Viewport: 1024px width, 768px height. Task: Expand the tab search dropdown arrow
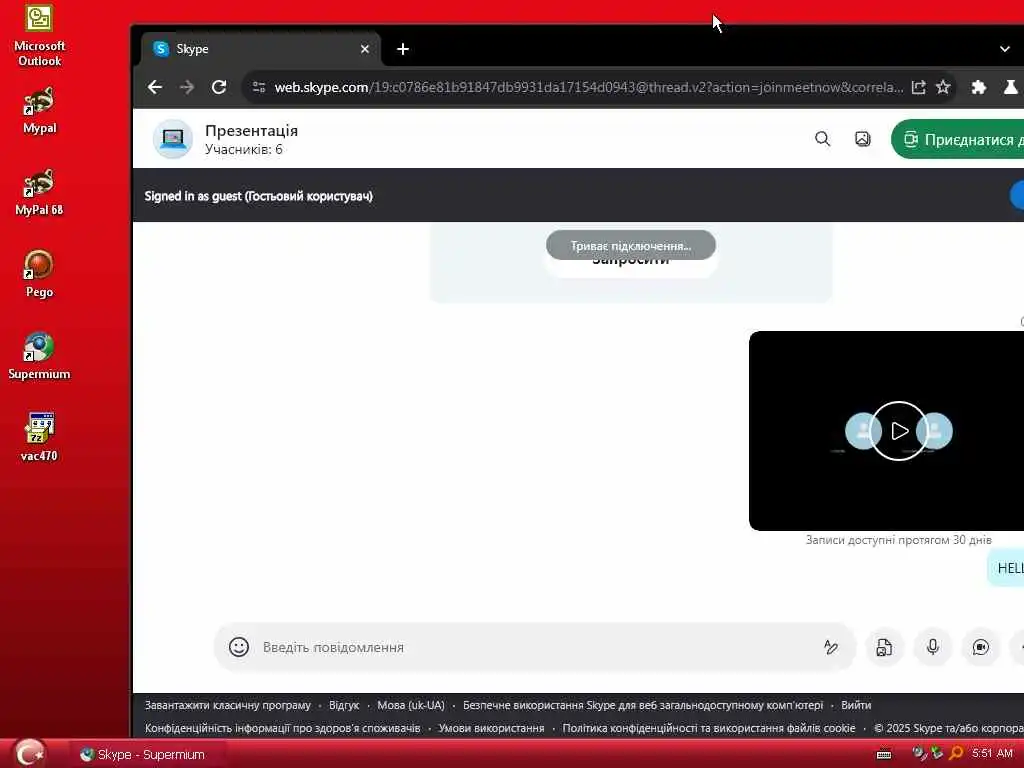[1004, 49]
